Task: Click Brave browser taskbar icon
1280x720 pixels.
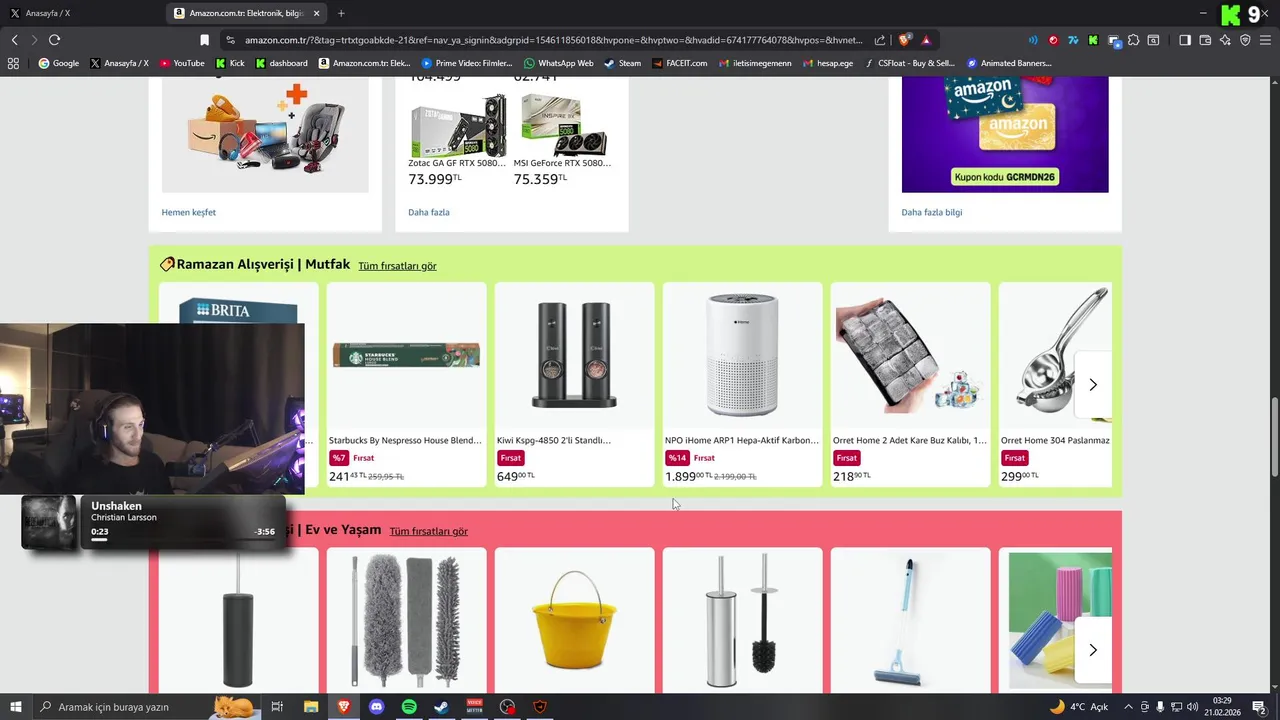Action: click(x=344, y=707)
